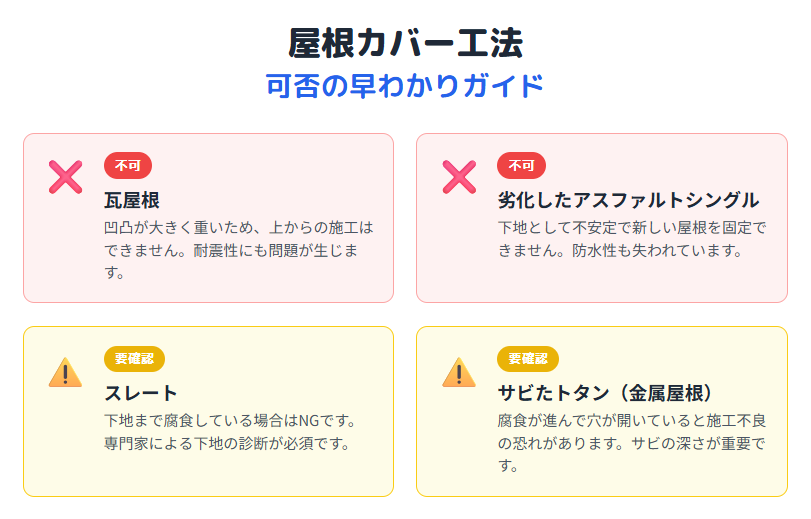Click the red X icon beside 劣化したアスファルトシングル
Viewport: 811px width, 519px height.
click(459, 177)
